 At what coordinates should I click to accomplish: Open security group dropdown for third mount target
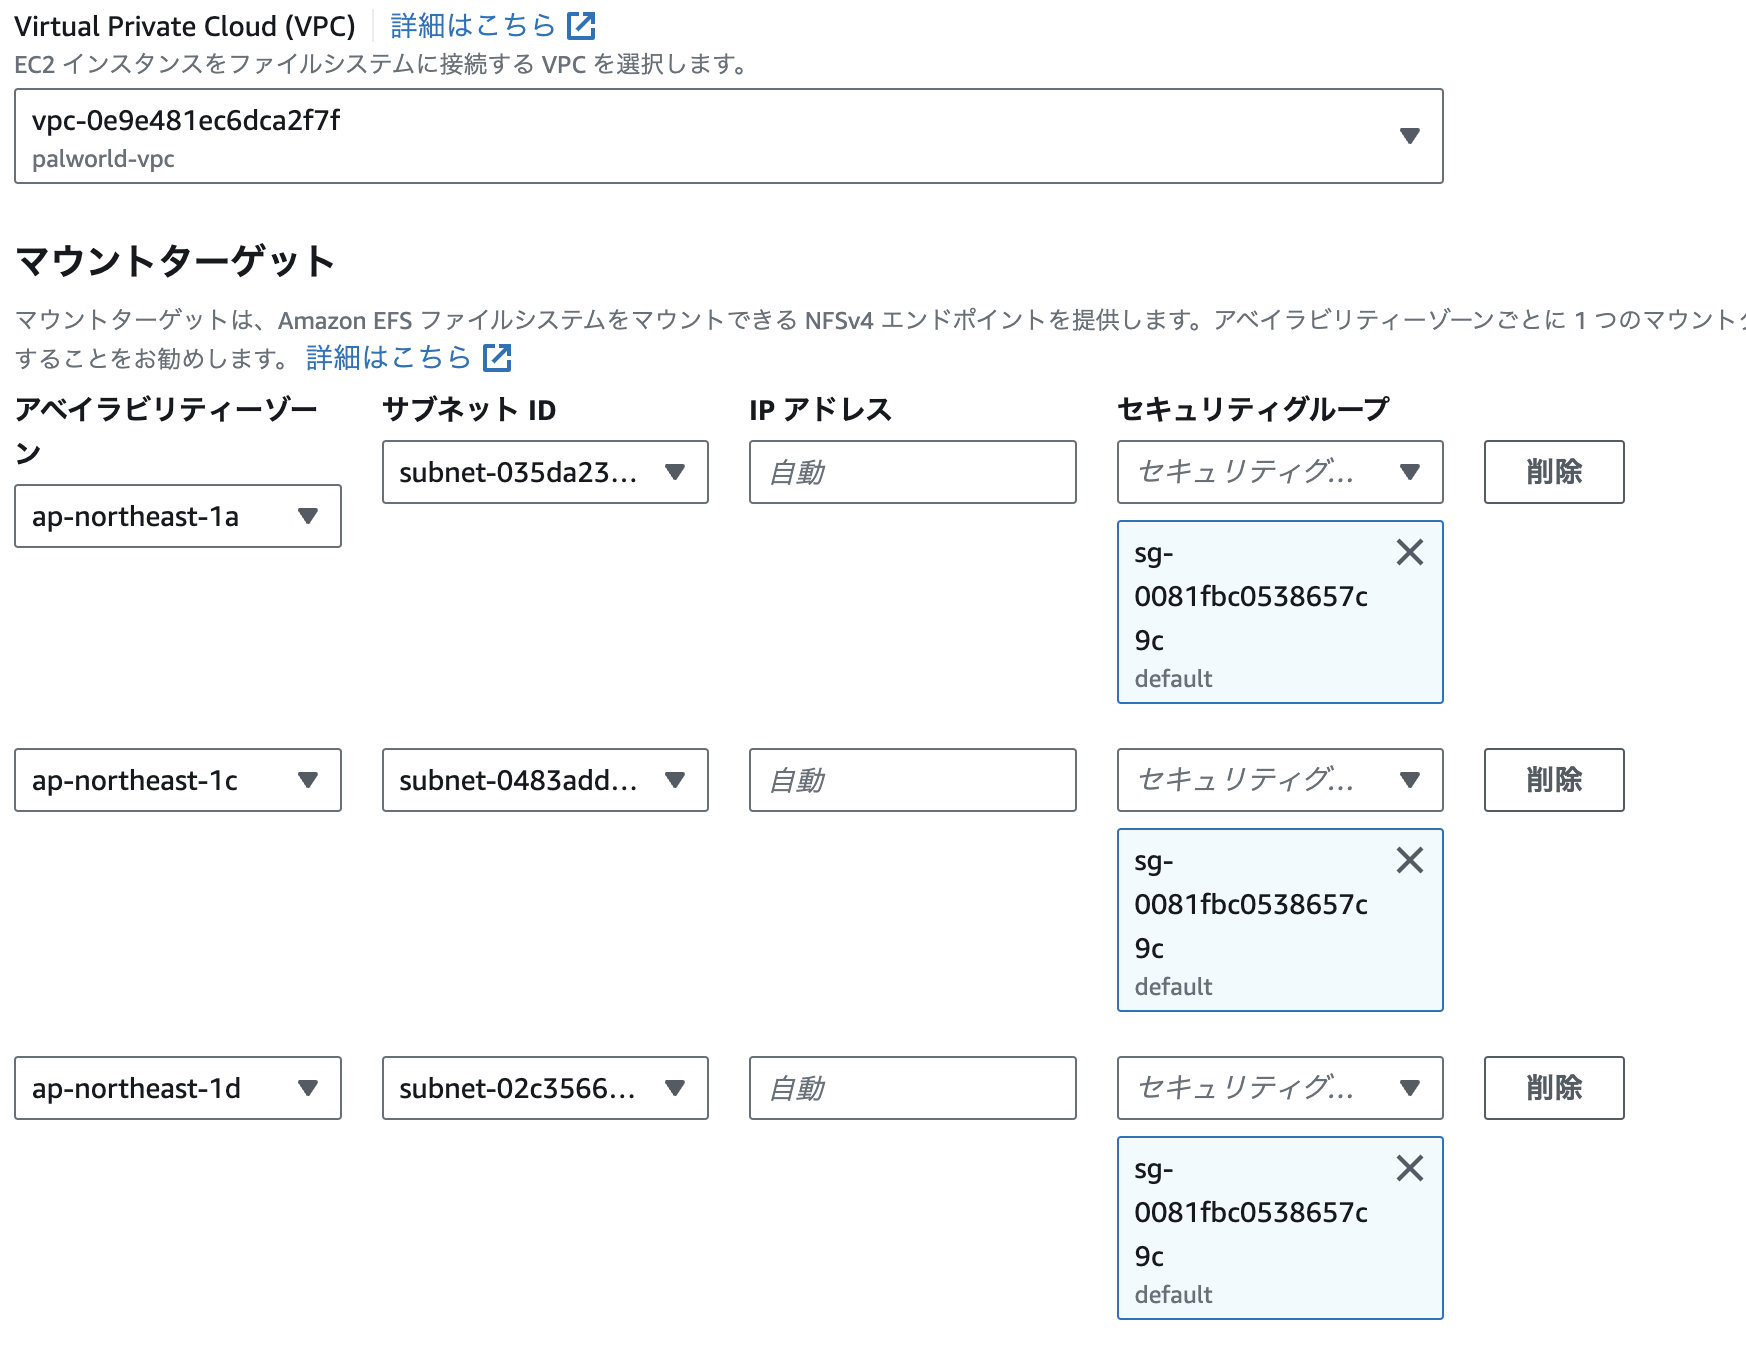1279,1088
